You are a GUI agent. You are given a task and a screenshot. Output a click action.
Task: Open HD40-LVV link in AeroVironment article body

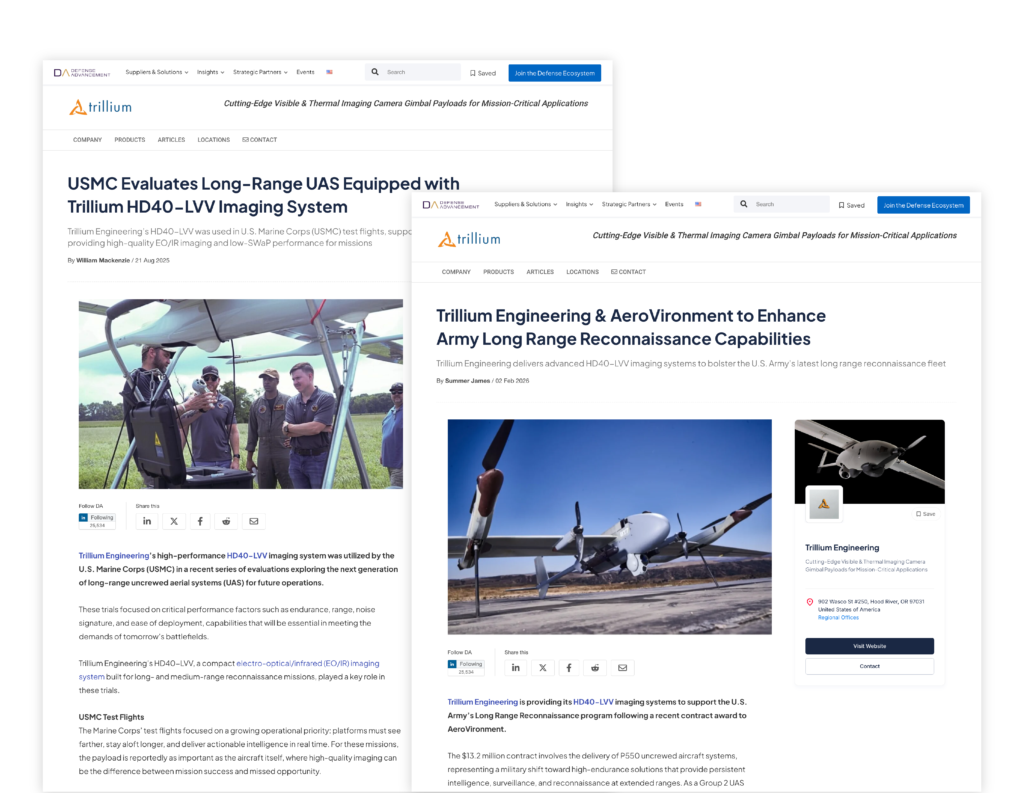point(593,702)
